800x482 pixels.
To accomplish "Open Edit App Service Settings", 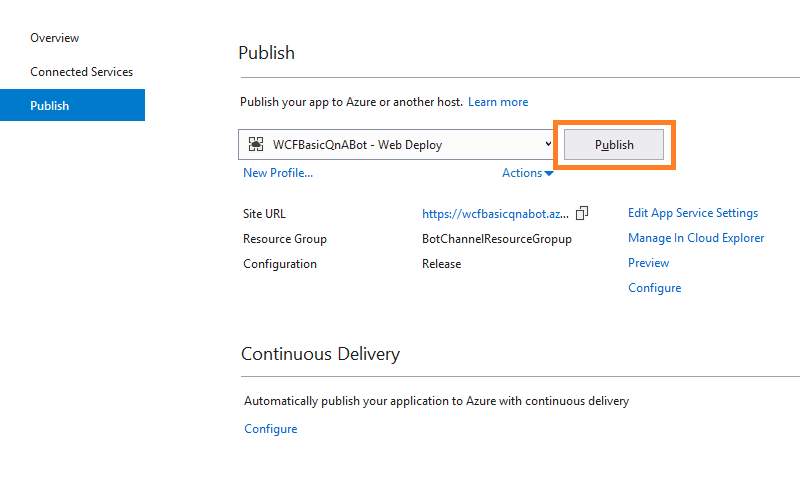I will [693, 213].
